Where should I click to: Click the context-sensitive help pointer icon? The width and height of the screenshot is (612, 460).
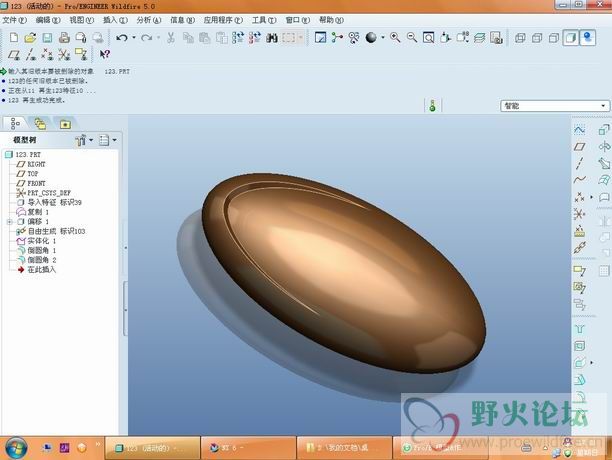[x=105, y=54]
